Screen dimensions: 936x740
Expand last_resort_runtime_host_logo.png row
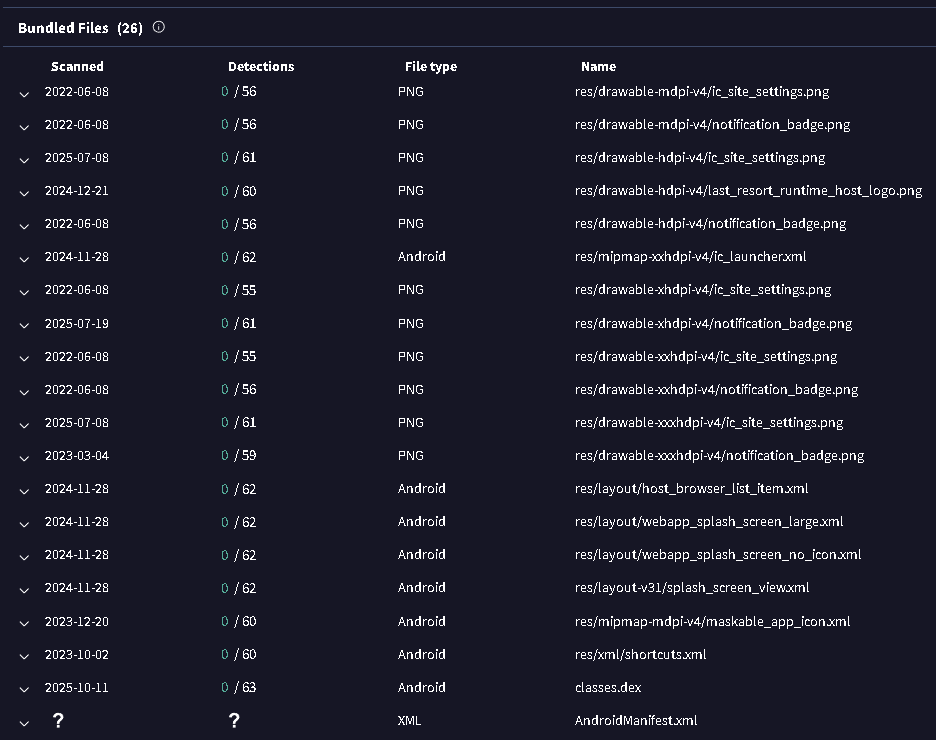click(24, 192)
